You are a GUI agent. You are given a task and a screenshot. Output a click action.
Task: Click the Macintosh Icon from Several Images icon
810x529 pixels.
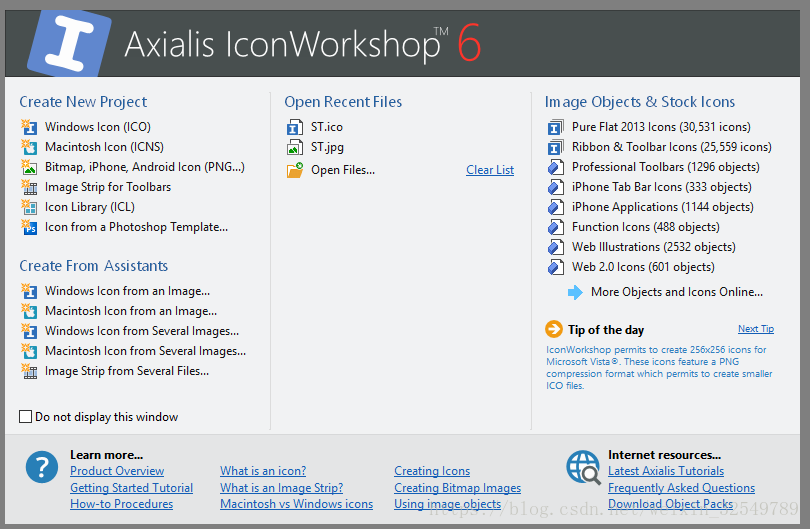click(x=29, y=351)
